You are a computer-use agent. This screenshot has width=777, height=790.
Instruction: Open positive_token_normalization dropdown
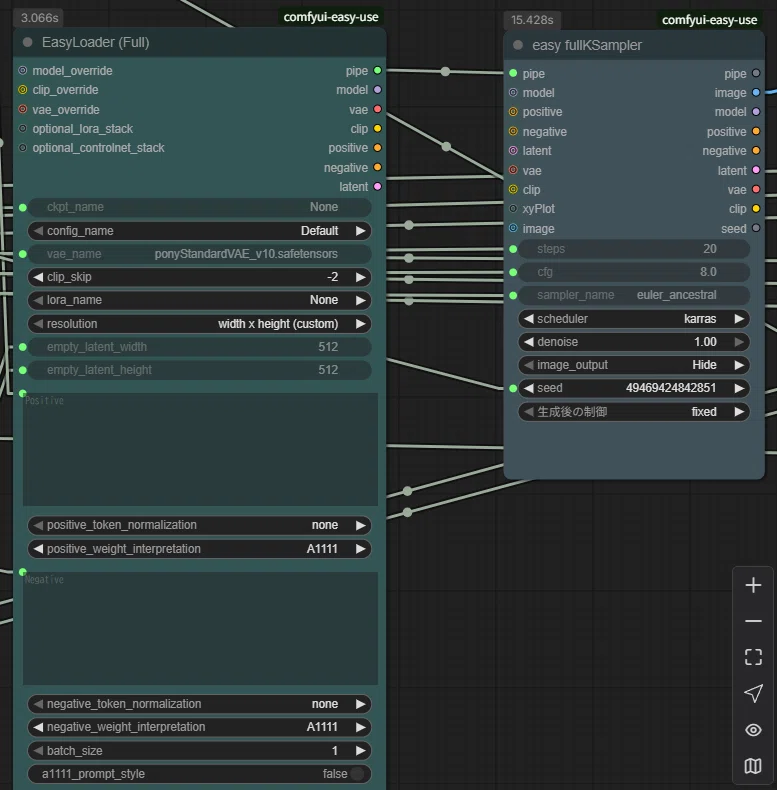(200, 525)
